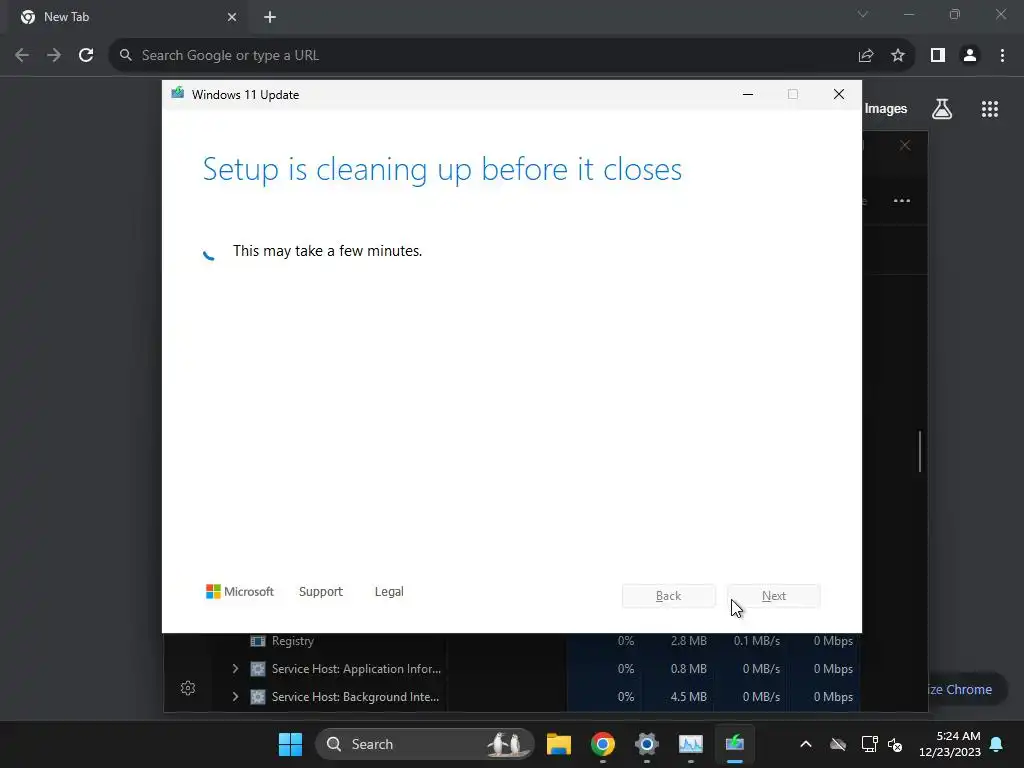Click the page scrollbar thumb
Image resolution: width=1024 pixels, height=768 pixels.
pyautogui.click(x=920, y=451)
